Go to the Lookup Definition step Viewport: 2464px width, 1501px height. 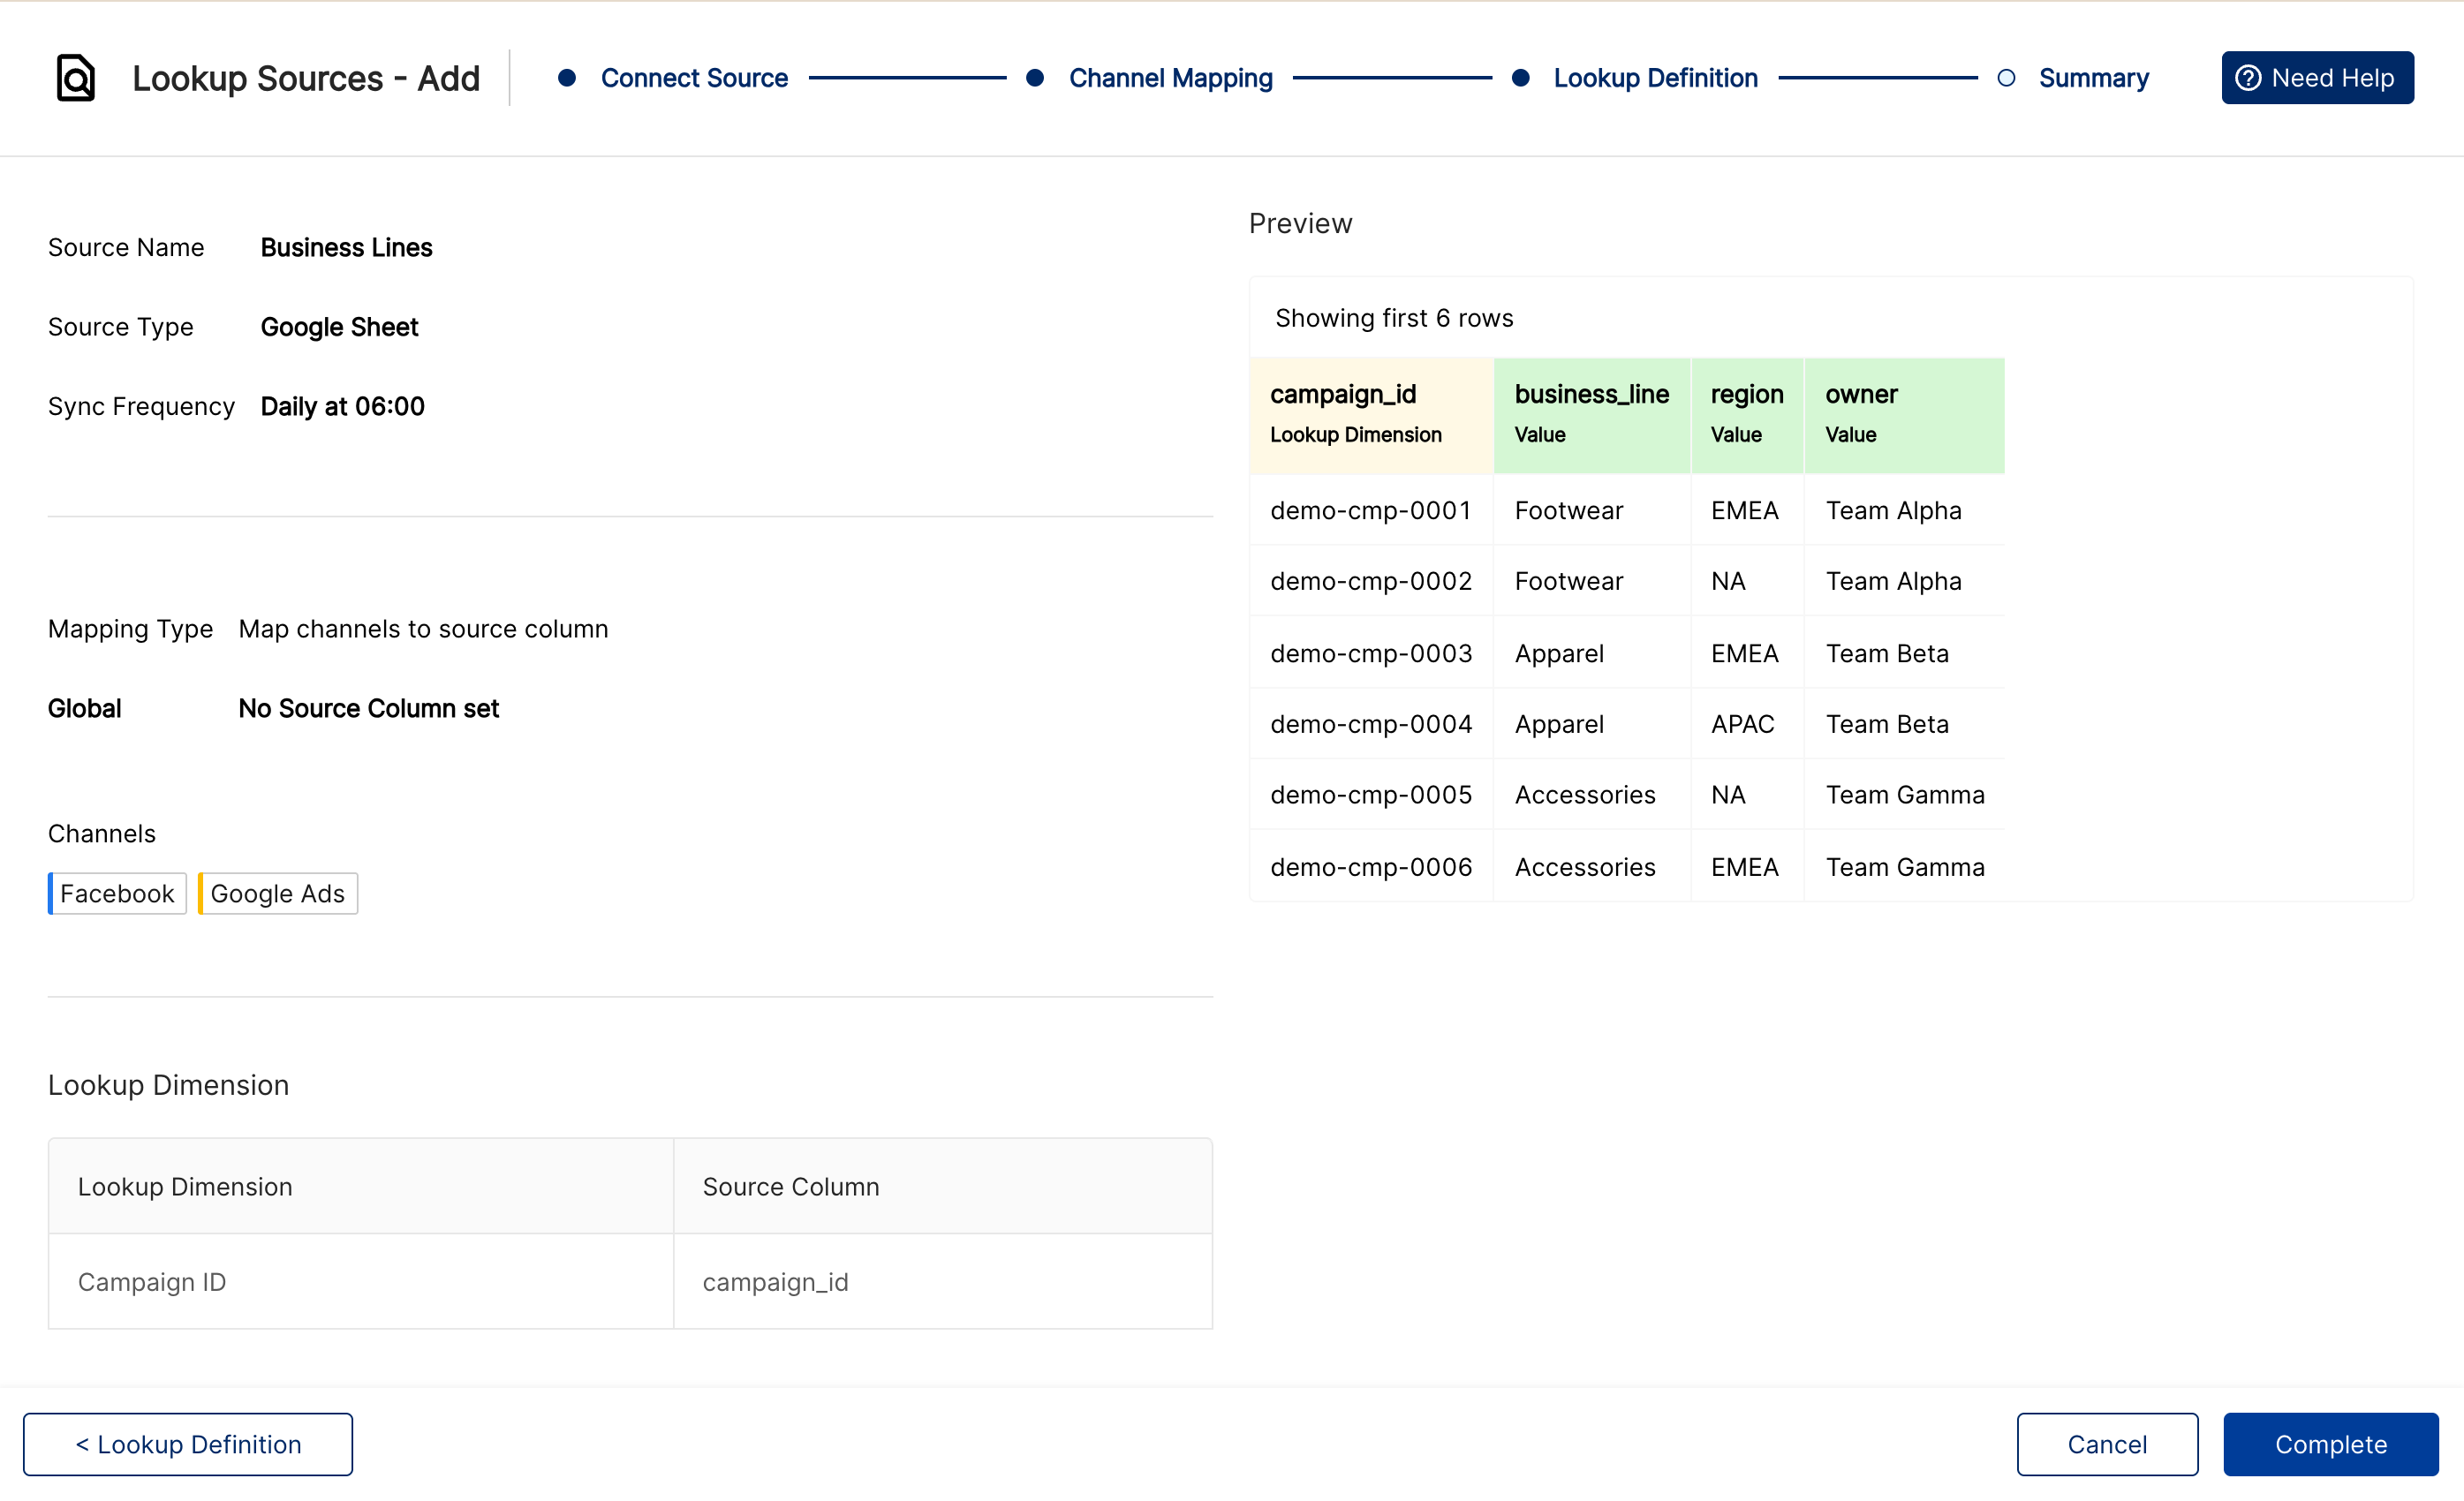1655,78
